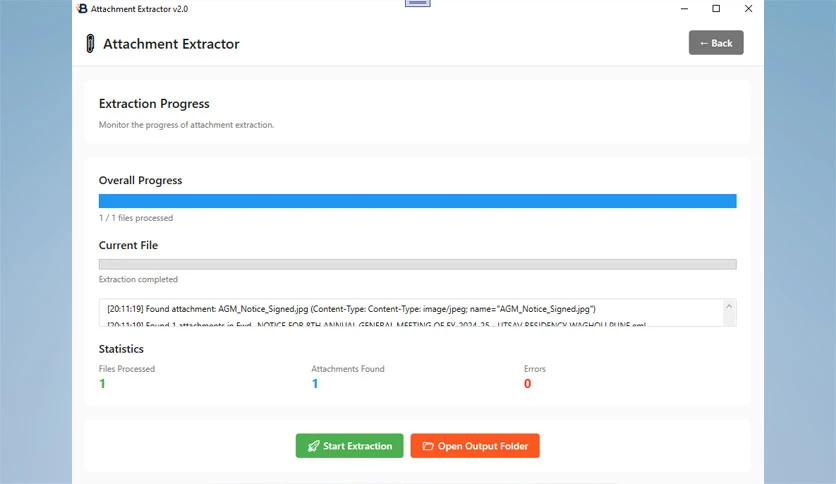Image resolution: width=836 pixels, height=484 pixels.
Task: Click the Attachment Extractor v2.0 window title
Action: [139, 9]
